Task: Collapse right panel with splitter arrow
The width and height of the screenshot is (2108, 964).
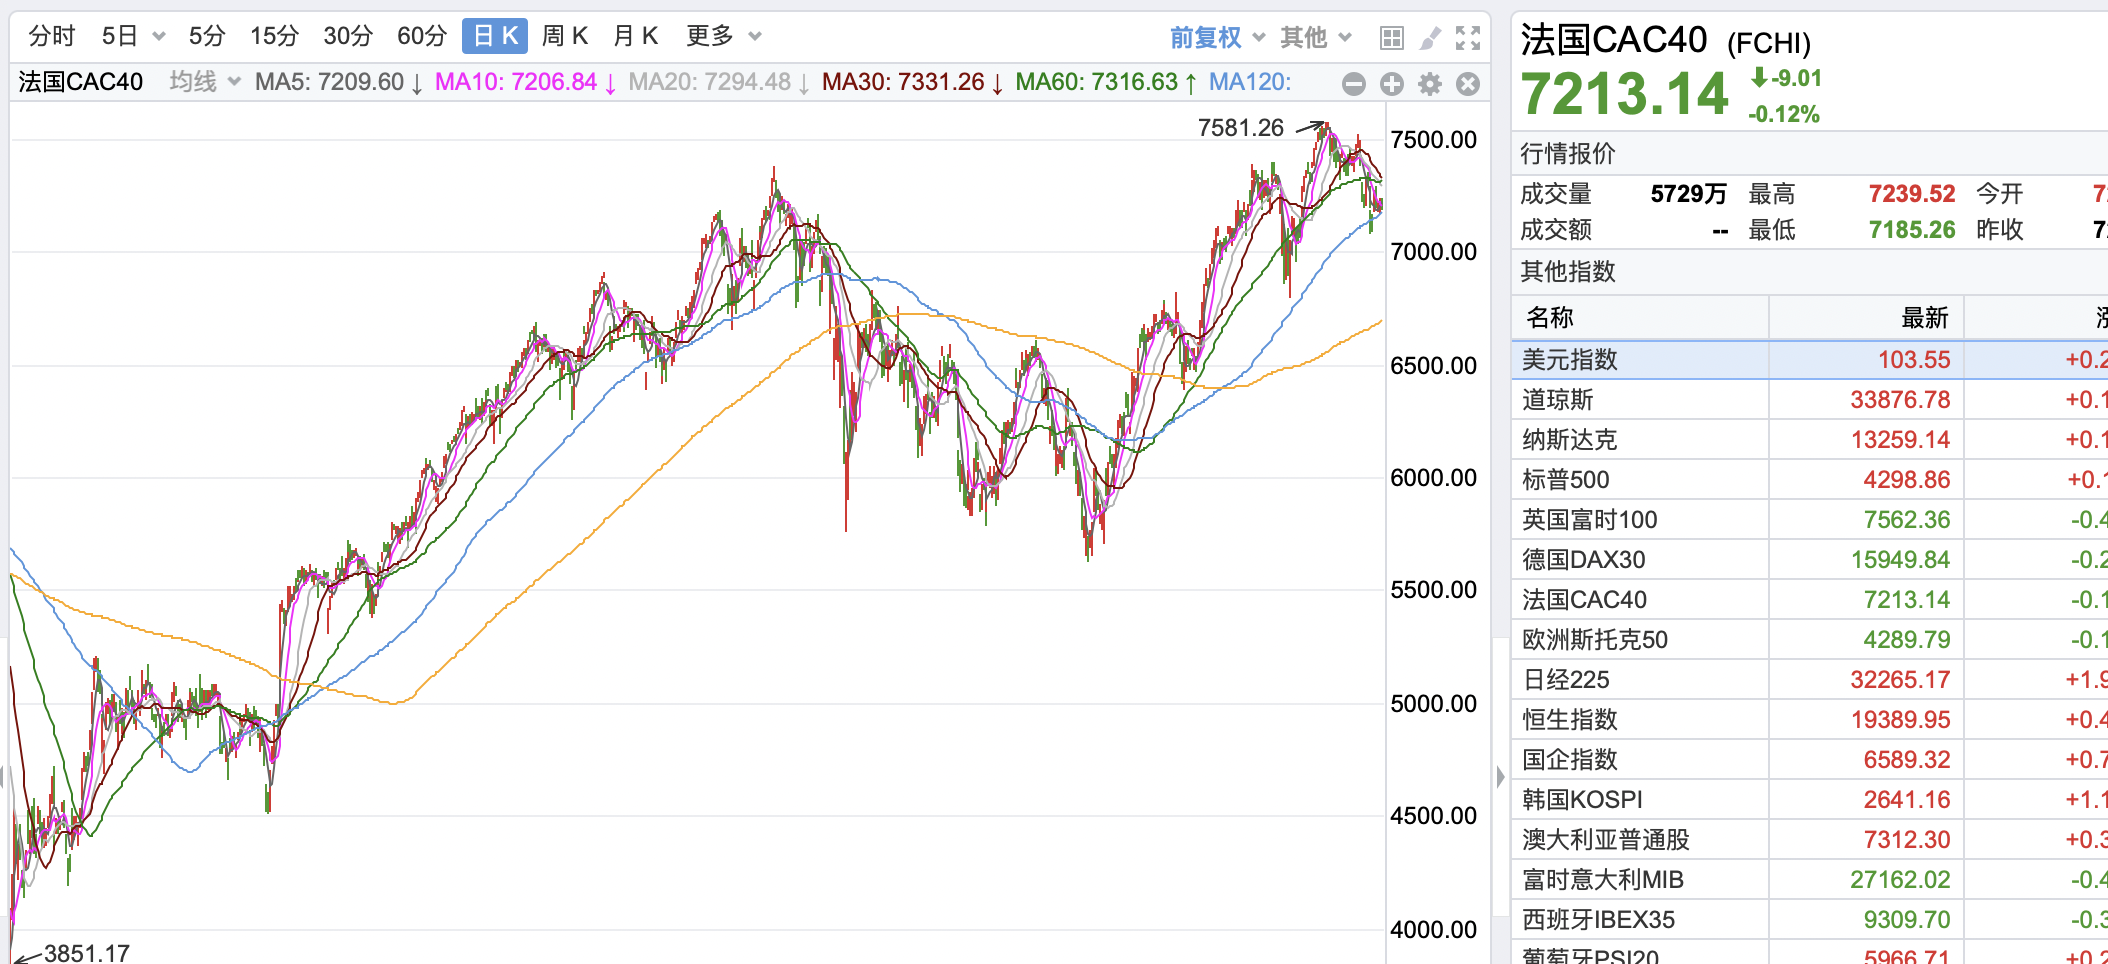Action: (1500, 776)
